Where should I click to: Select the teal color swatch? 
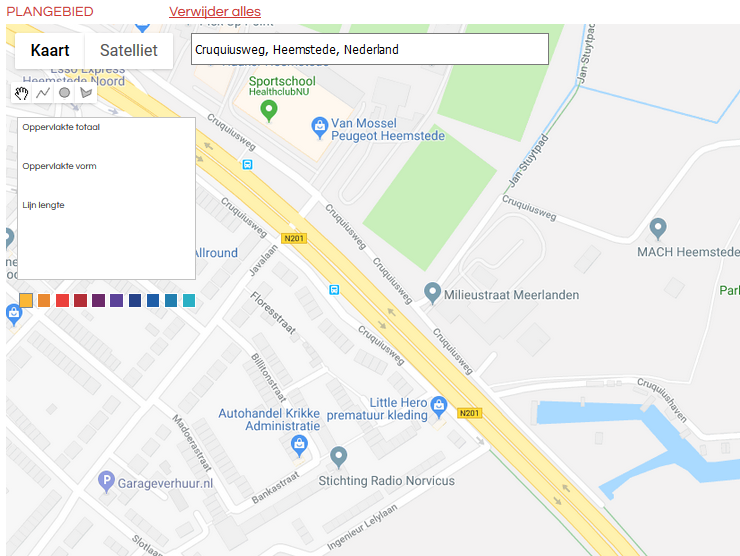[x=189, y=300]
